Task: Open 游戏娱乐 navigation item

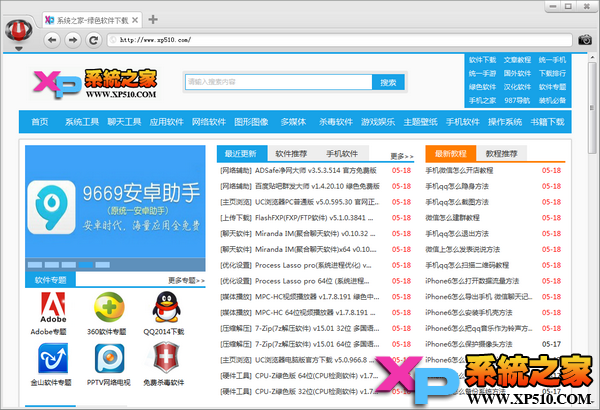Action: pos(378,122)
